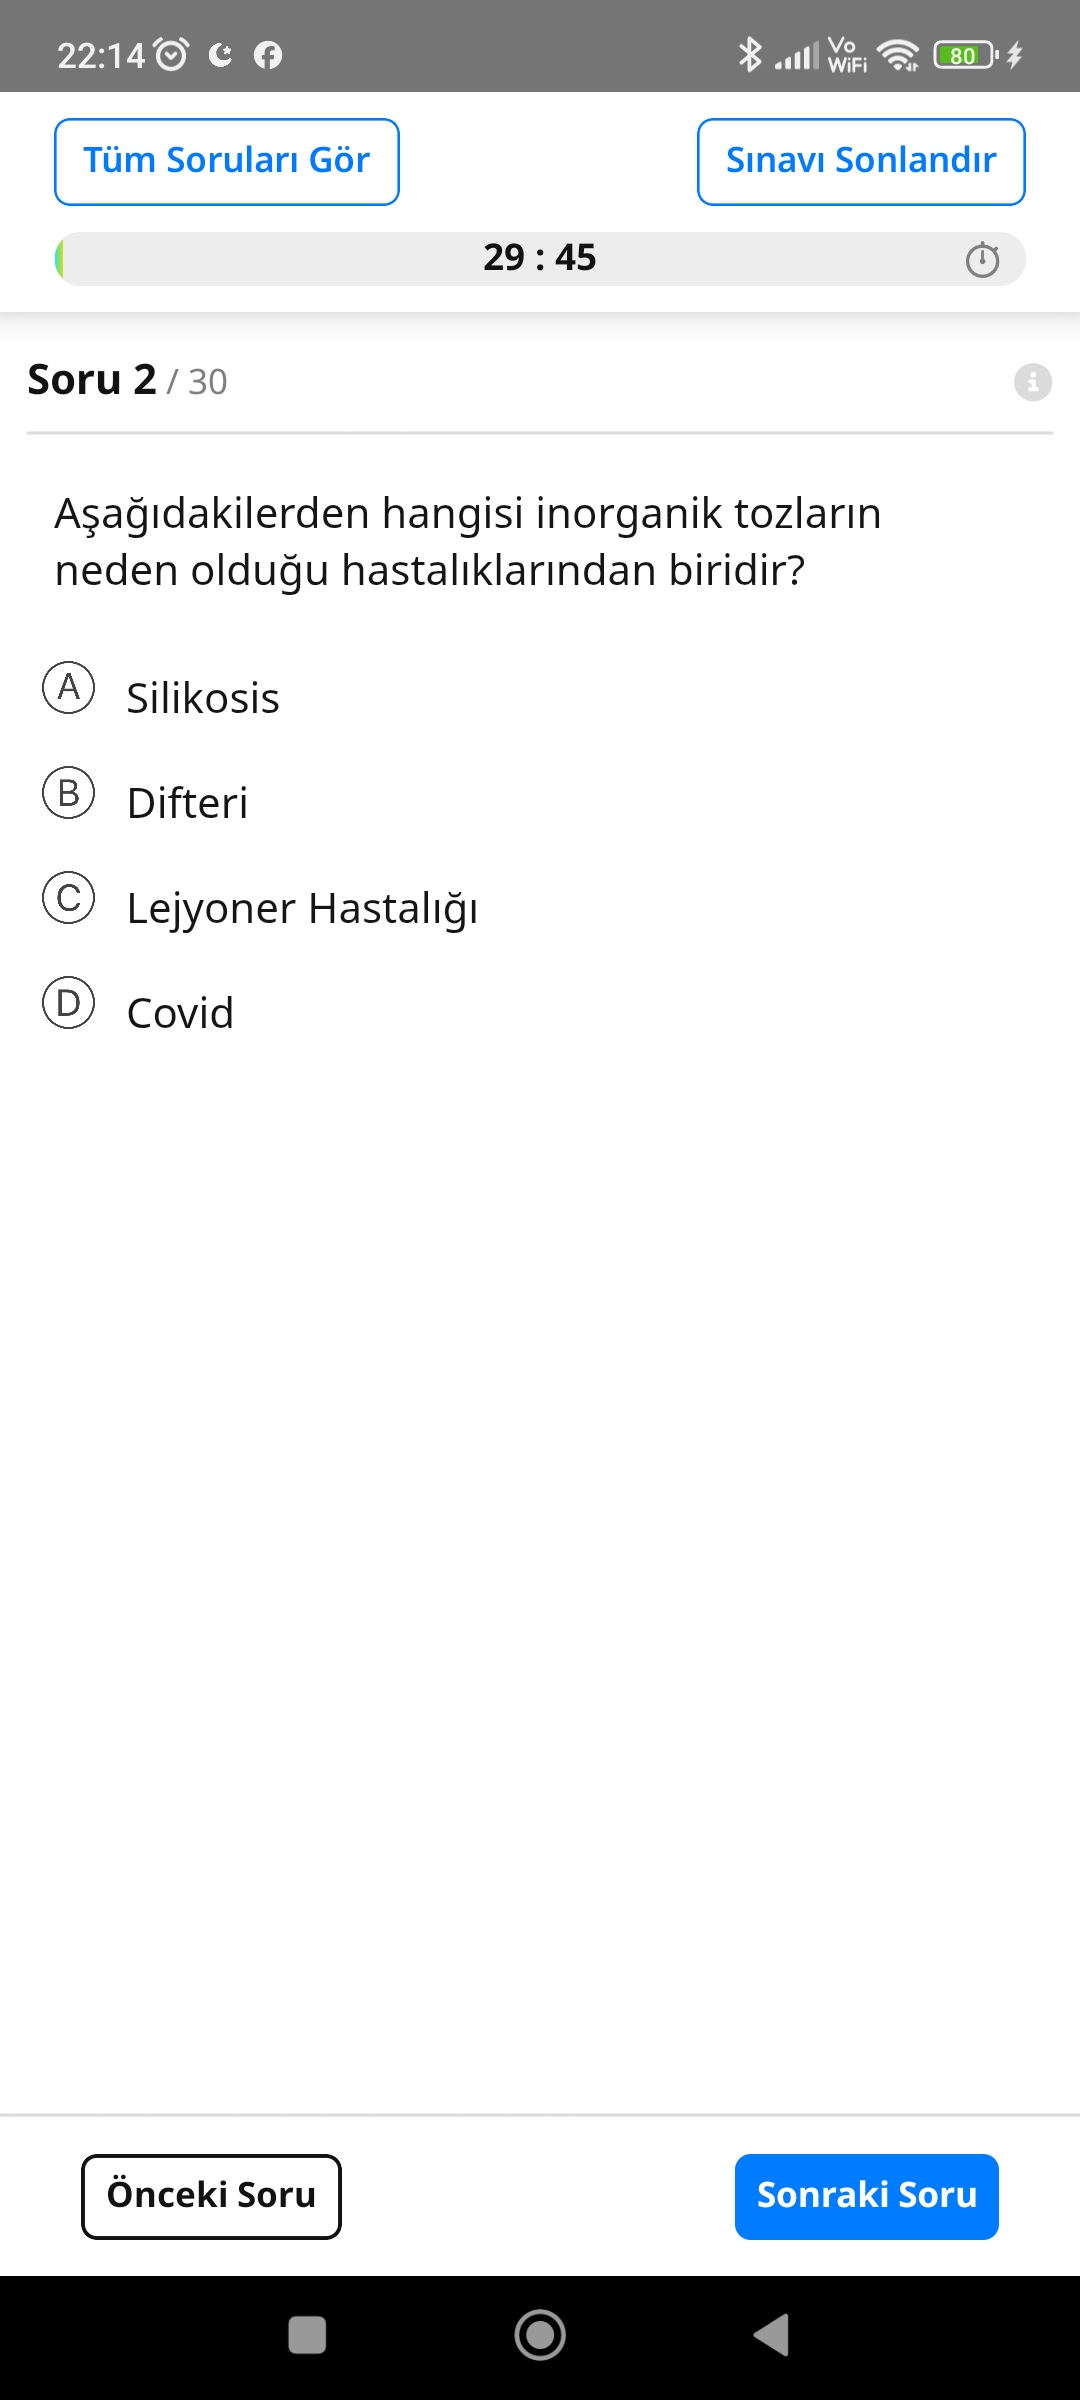Image resolution: width=1080 pixels, height=2400 pixels.
Task: Click the 29:45 countdown timer bar
Action: coord(539,258)
